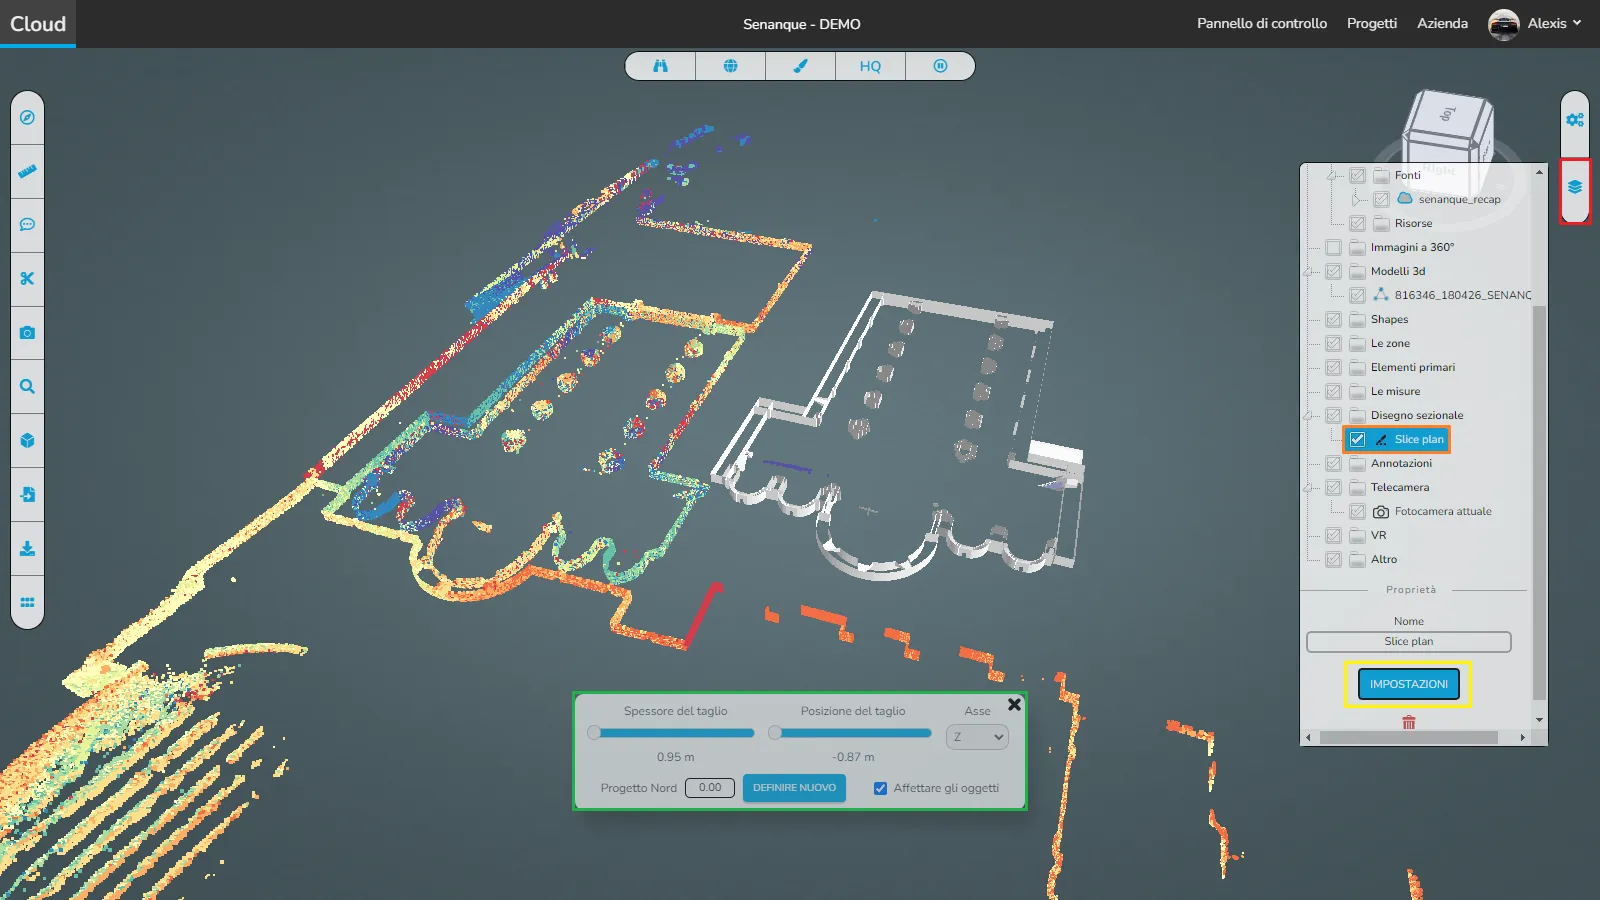Toggle the Modelli 3d checkbox
The image size is (1600, 900).
pos(1333,271)
